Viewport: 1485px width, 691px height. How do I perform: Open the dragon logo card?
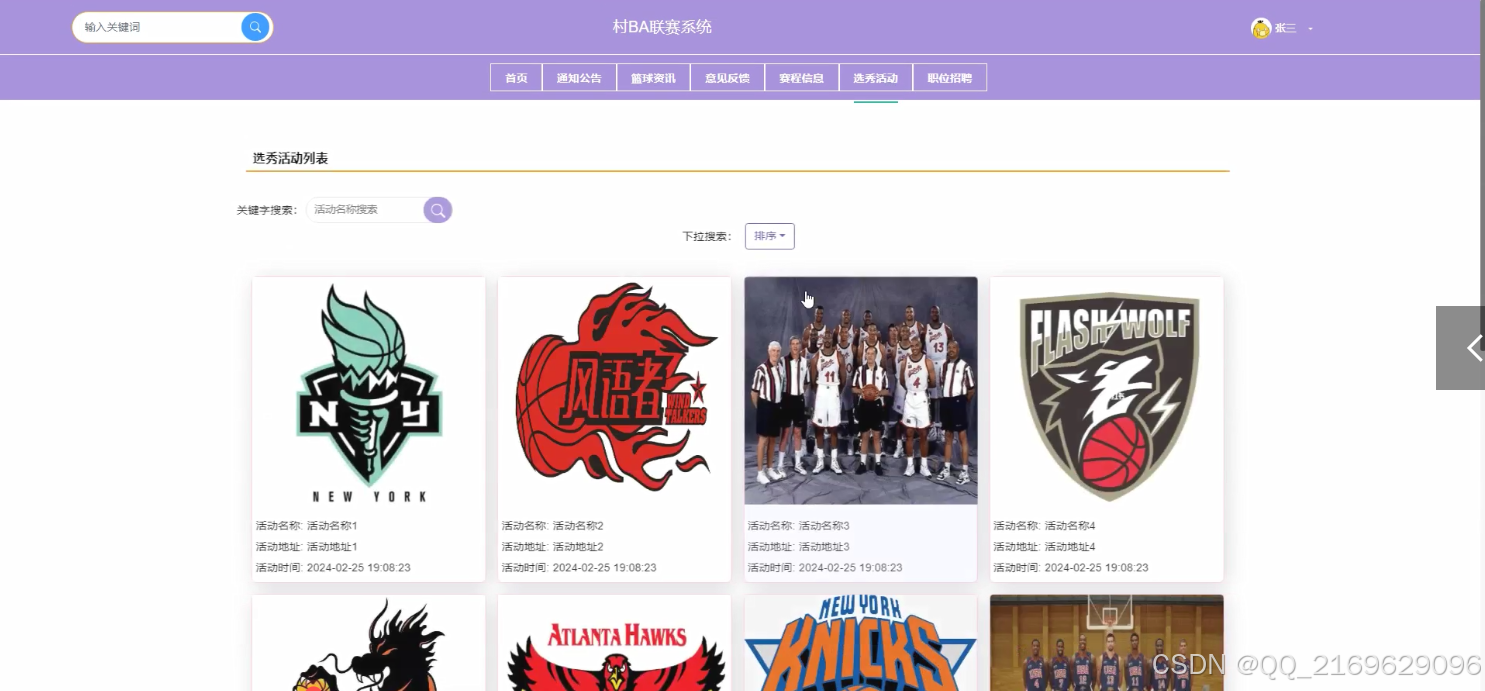368,643
